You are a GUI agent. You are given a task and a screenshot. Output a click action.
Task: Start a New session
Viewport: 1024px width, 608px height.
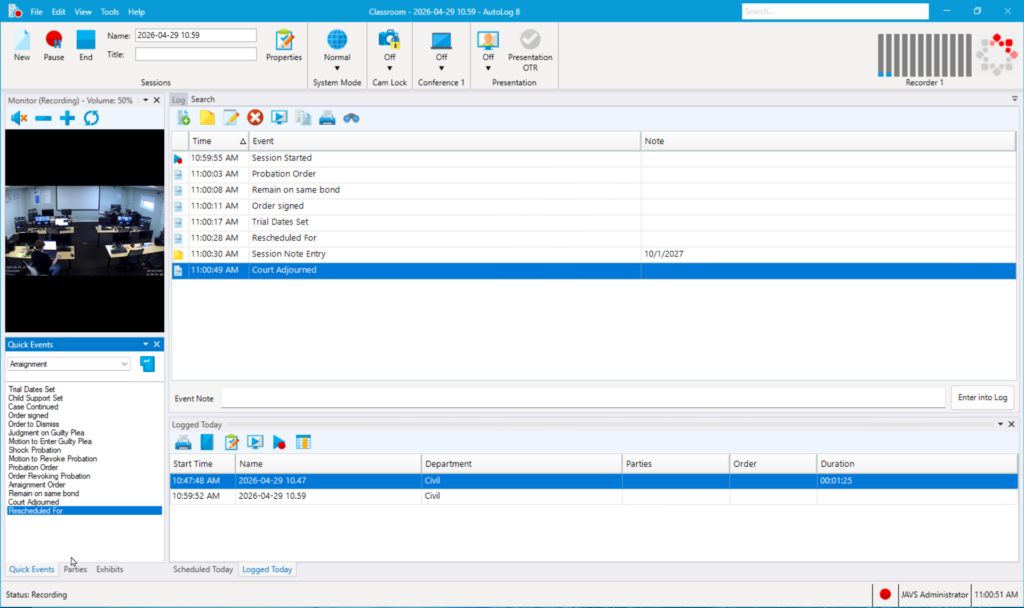(x=22, y=46)
